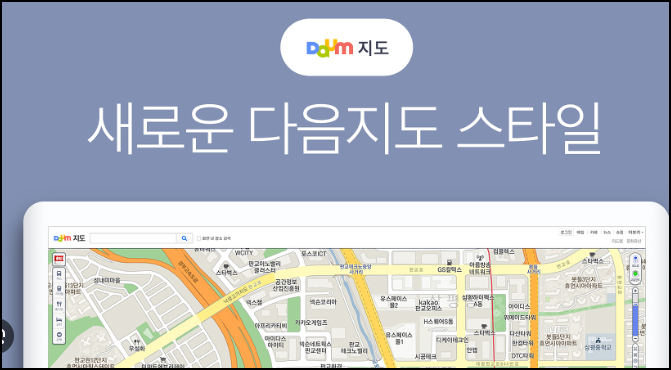671x370 pixels.
Task: Open roadview with the blue map control icon
Action: point(635,260)
